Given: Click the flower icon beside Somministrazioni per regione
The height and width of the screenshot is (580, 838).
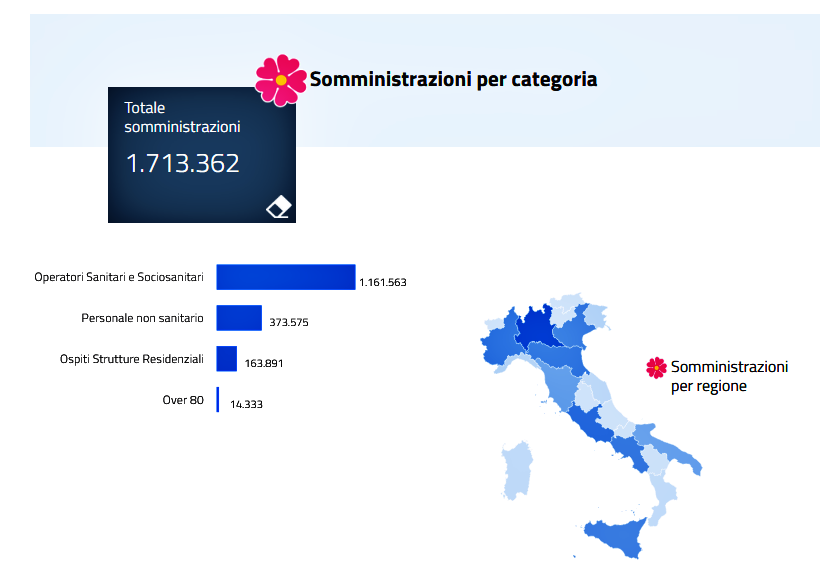Looking at the screenshot, I should pos(656,368).
